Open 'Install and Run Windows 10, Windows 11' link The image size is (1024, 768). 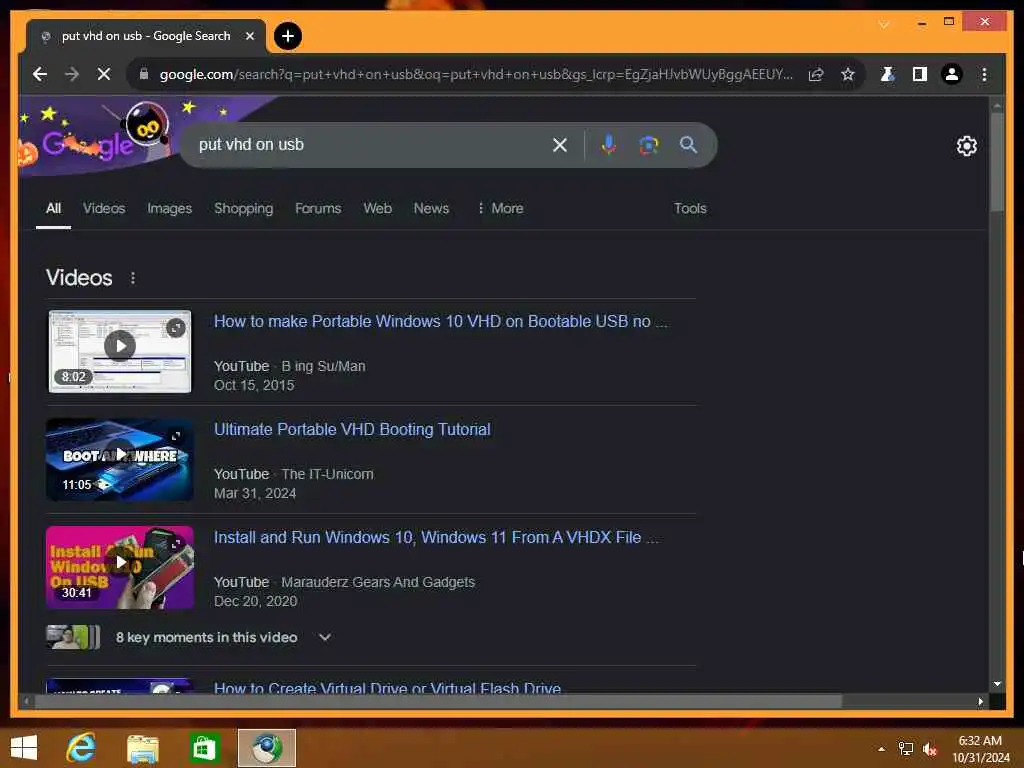436,537
